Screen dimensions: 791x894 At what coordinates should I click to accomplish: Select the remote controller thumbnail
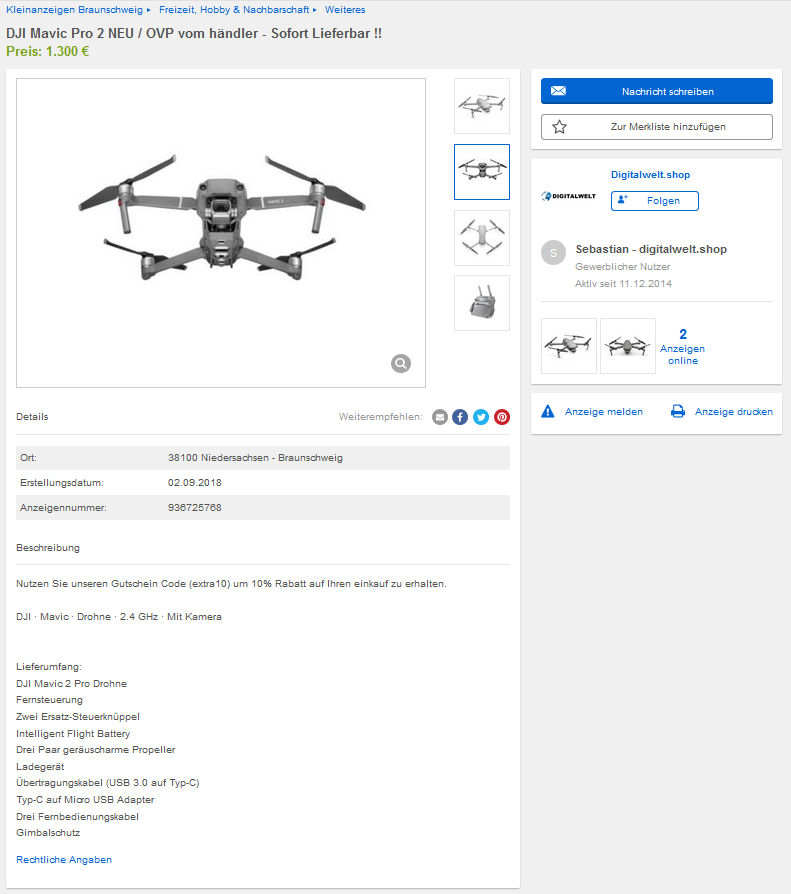(482, 303)
